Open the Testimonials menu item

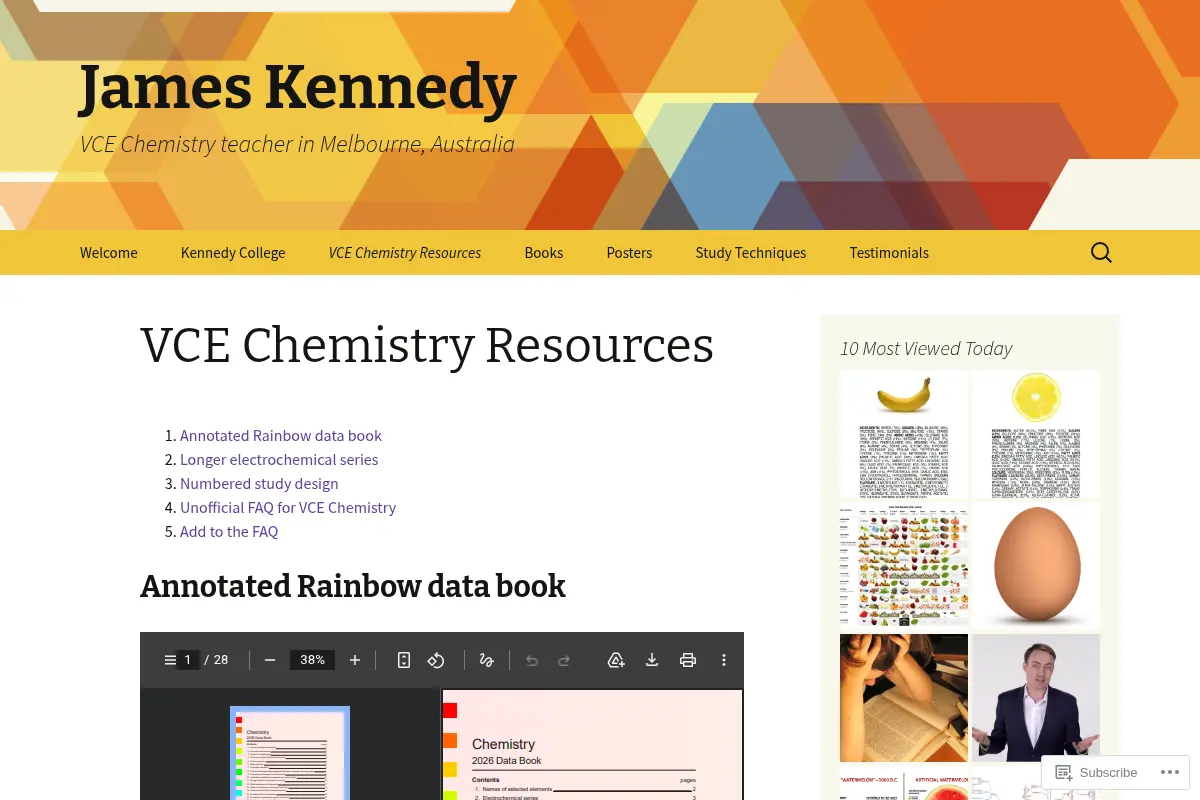[x=889, y=253]
